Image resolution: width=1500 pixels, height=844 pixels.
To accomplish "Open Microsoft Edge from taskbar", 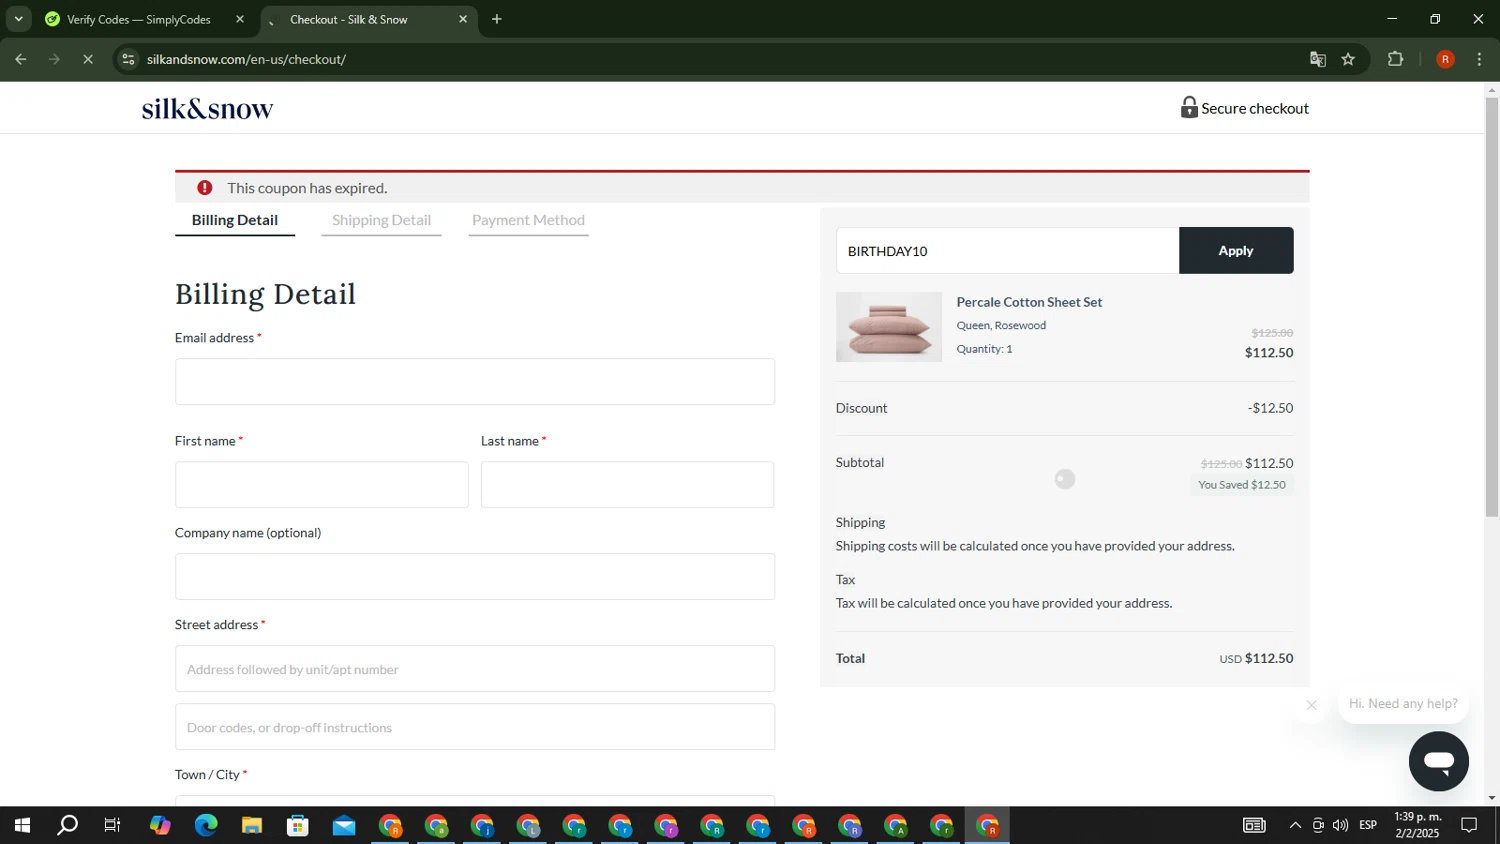I will (x=206, y=826).
